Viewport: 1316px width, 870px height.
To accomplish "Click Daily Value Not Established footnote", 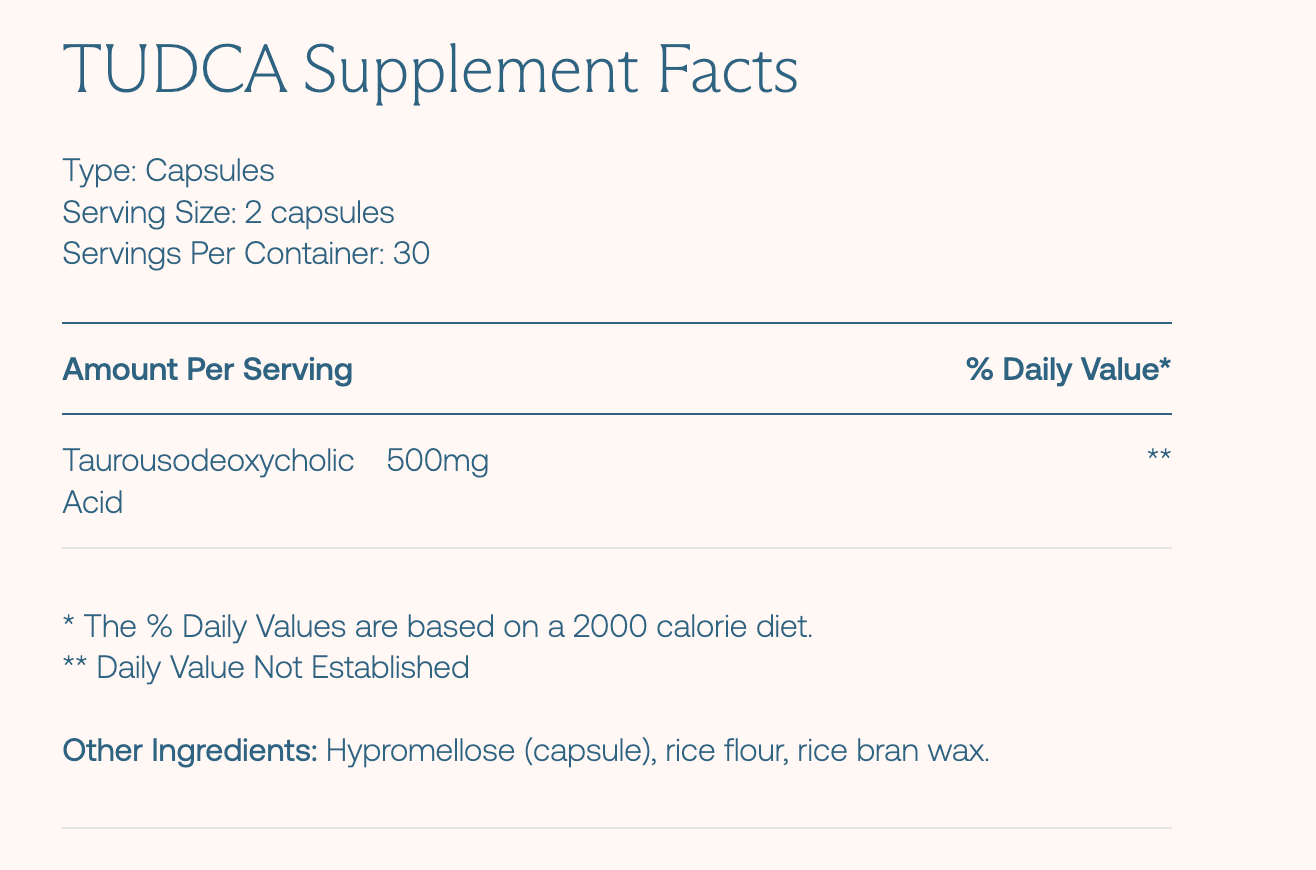I will click(x=266, y=667).
